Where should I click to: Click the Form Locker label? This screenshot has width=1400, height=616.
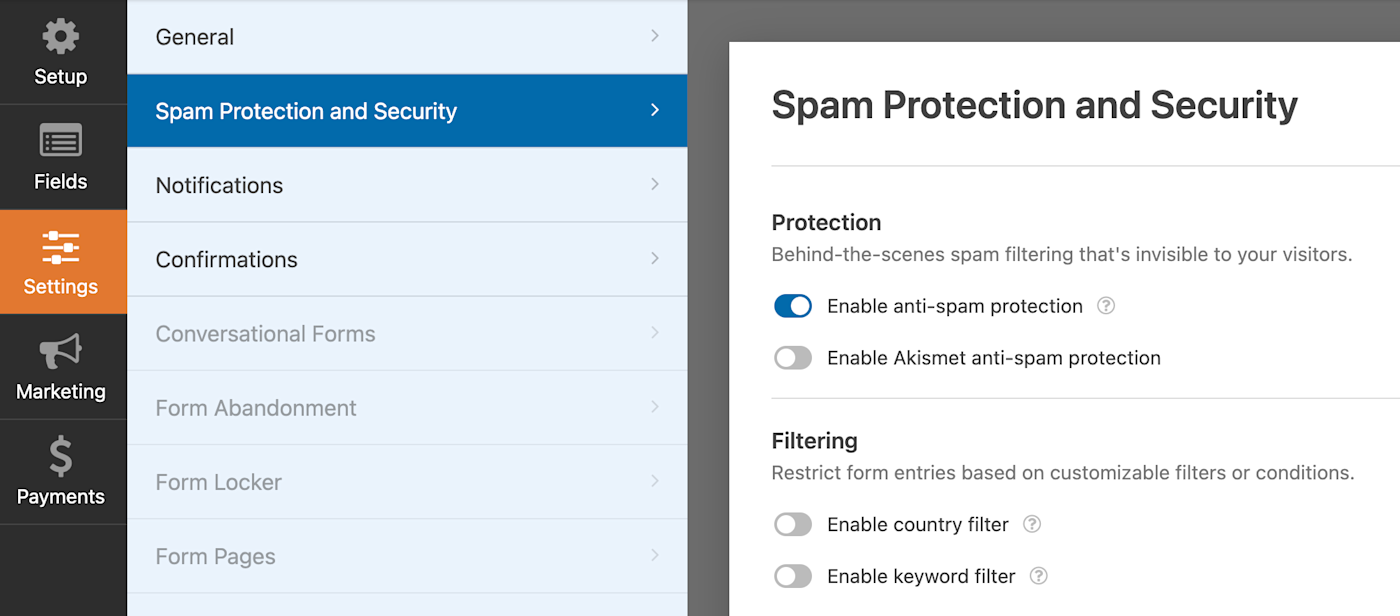[x=218, y=482]
